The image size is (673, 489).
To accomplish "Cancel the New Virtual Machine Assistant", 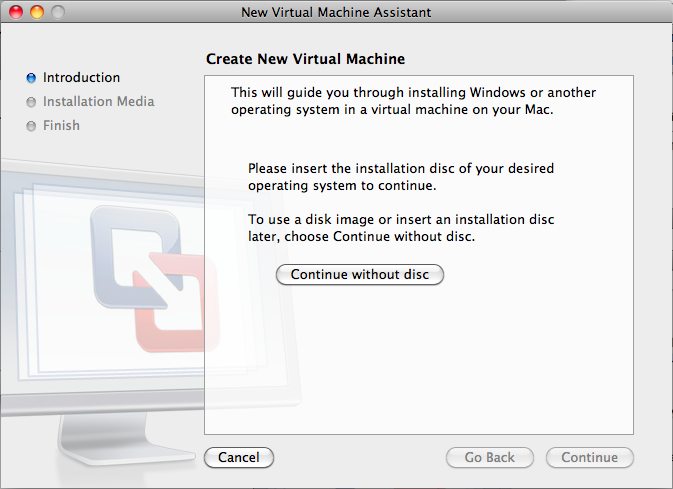I will click(x=239, y=457).
